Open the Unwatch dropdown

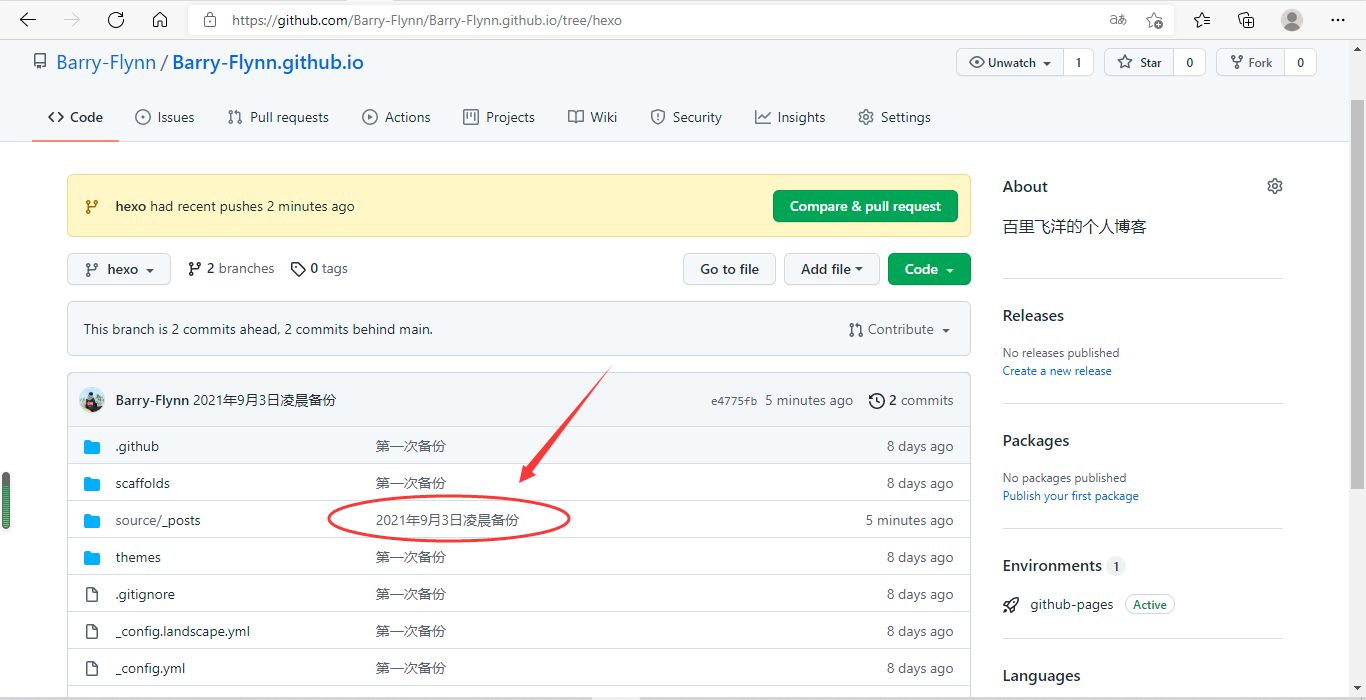coord(1010,62)
